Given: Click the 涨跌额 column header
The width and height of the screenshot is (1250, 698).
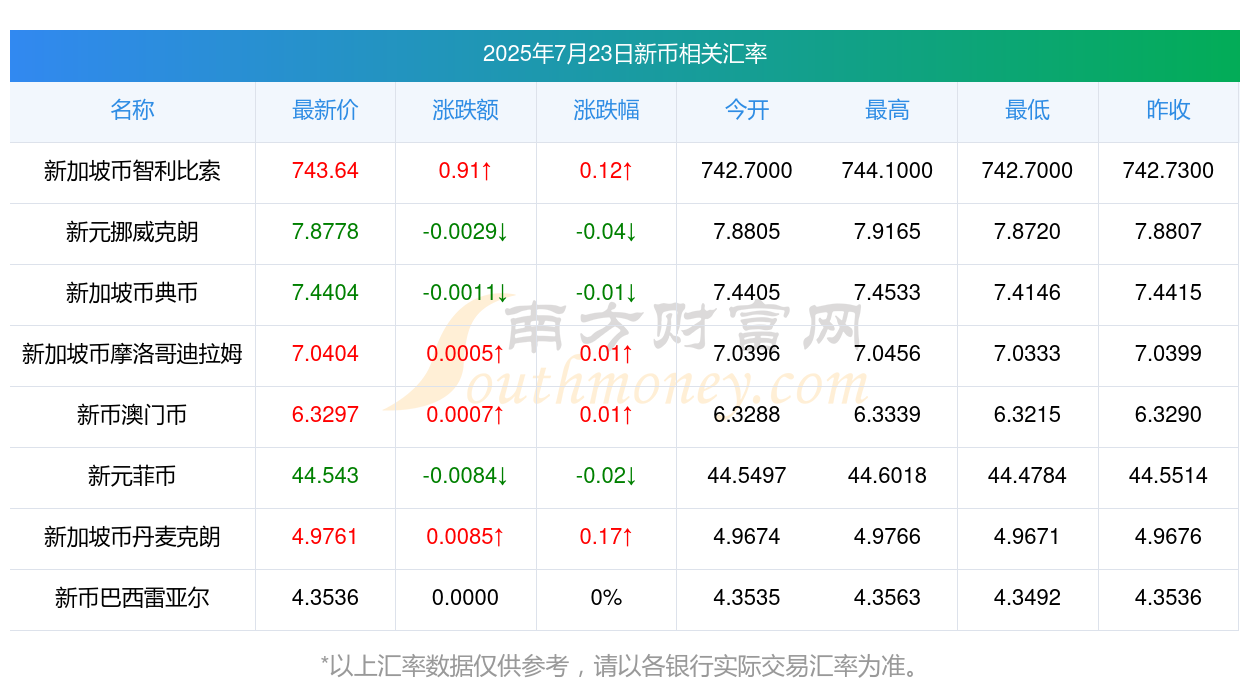Looking at the screenshot, I should coord(466,110).
